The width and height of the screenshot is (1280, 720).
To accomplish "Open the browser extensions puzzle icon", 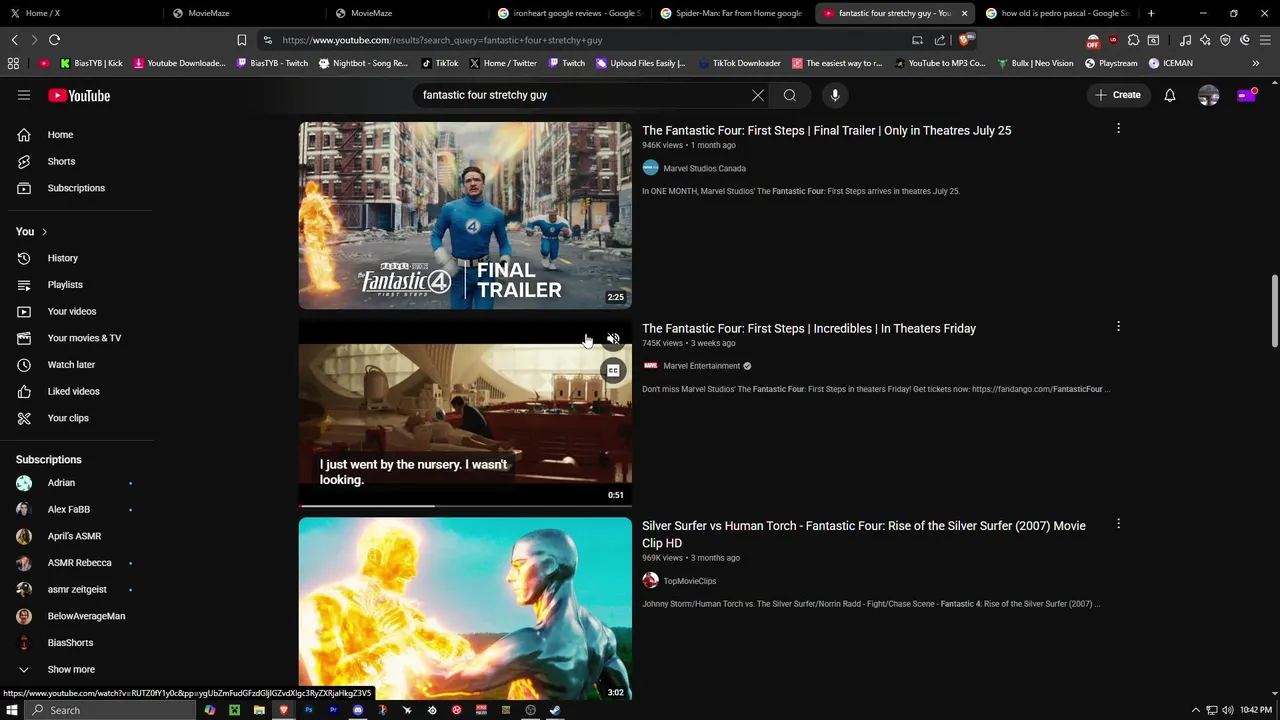I will point(1133,40).
